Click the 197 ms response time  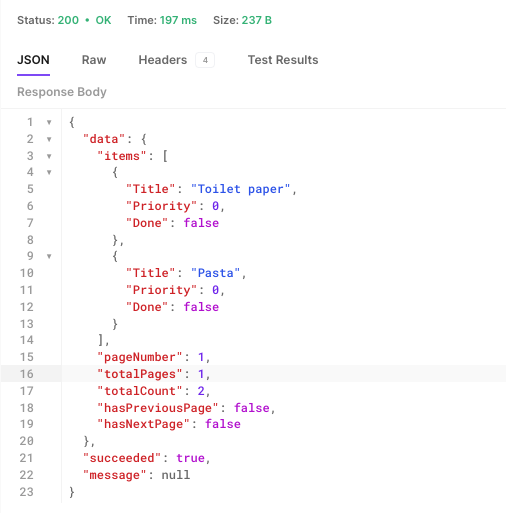(178, 20)
